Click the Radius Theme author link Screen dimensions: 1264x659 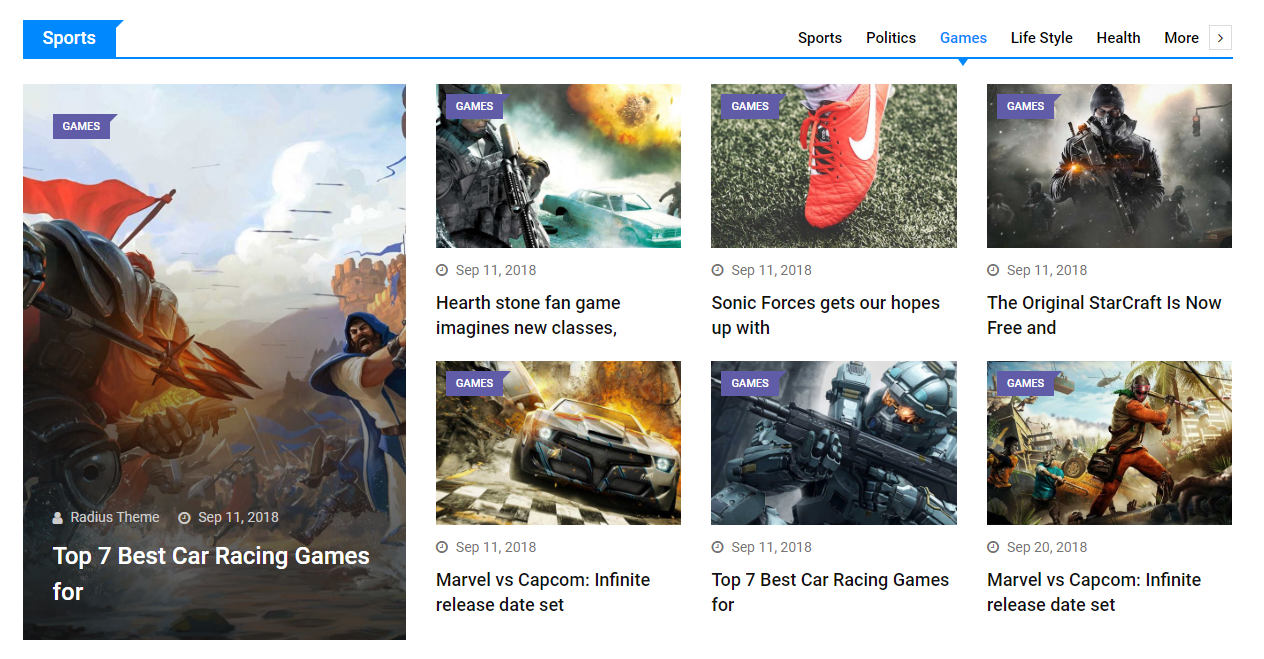(115, 517)
